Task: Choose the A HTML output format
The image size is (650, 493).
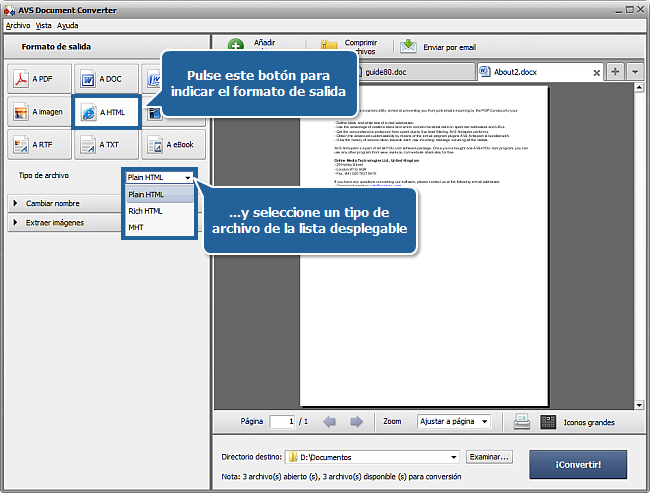Action: point(106,112)
